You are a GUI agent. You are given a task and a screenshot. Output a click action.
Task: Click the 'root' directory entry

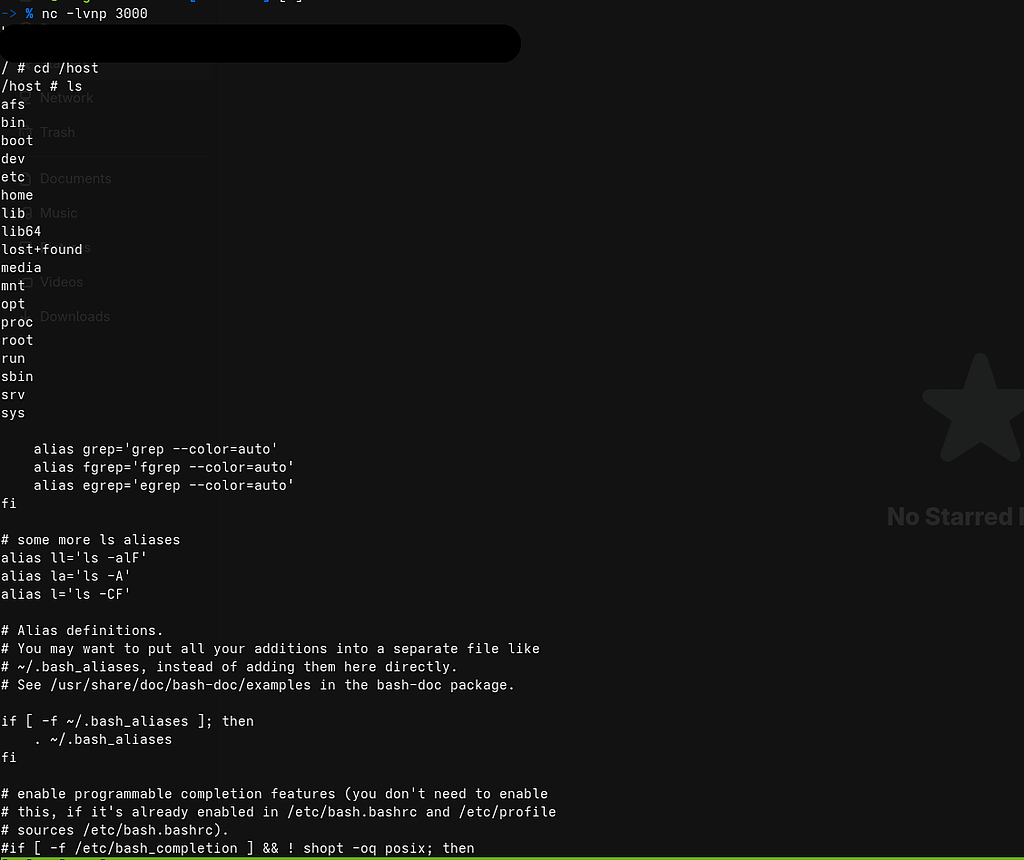(x=17, y=340)
